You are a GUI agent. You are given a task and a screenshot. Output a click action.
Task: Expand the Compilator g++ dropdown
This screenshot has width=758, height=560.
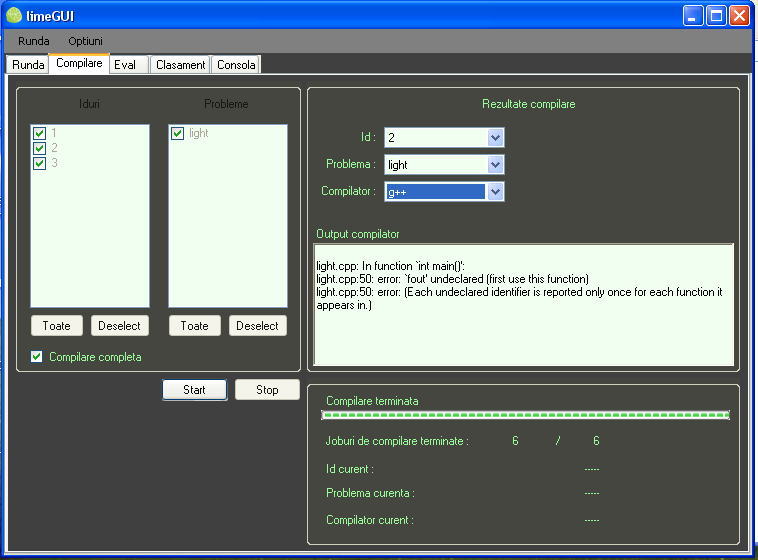495,192
